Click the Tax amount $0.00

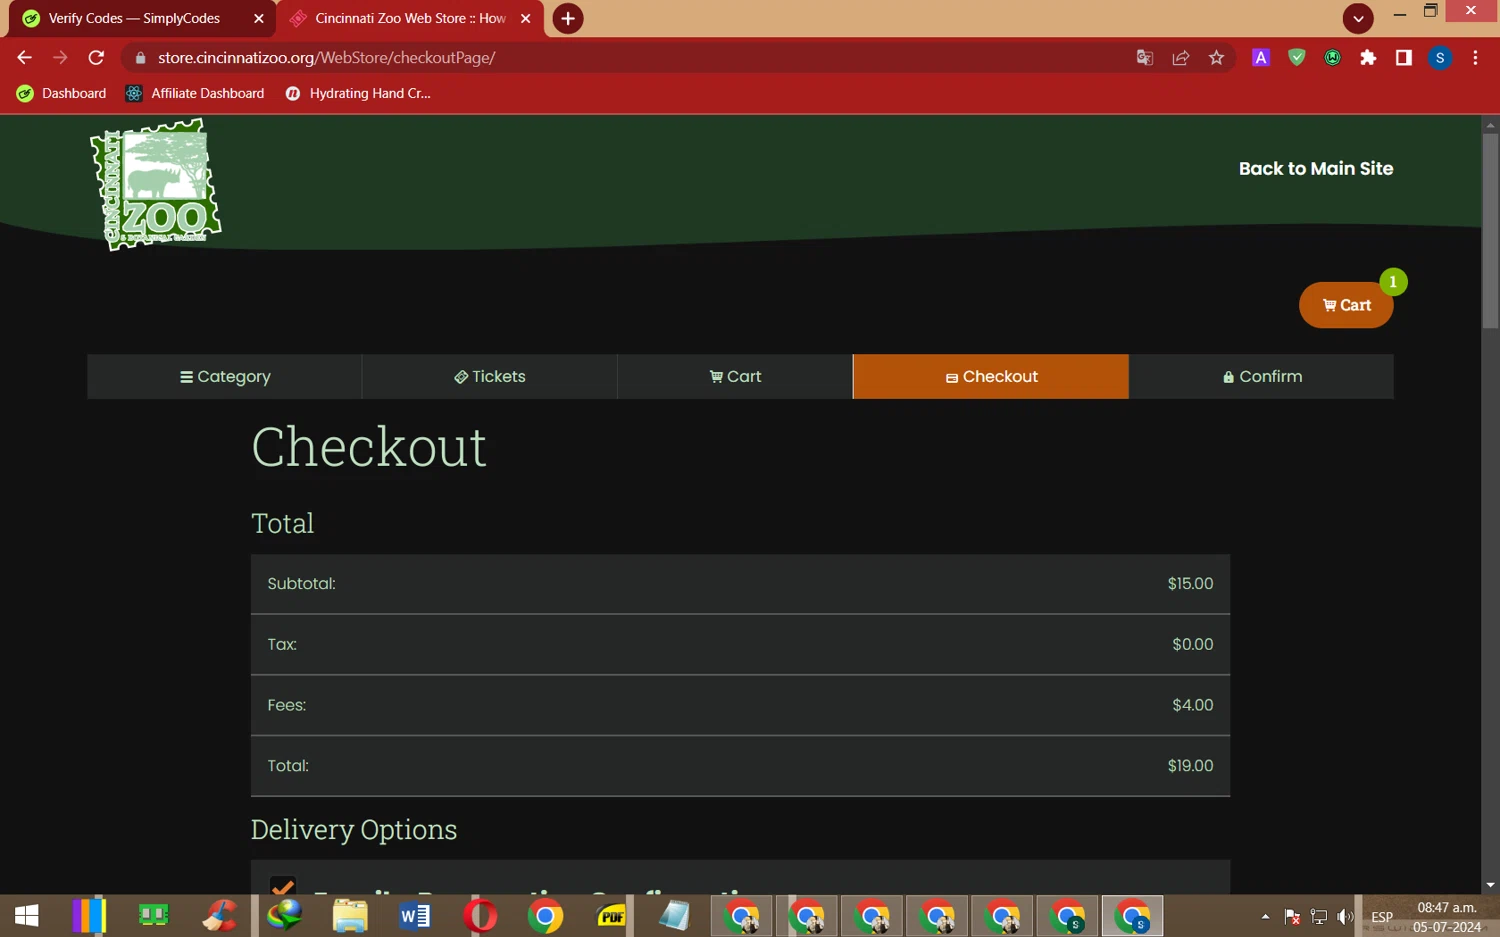pos(1192,645)
